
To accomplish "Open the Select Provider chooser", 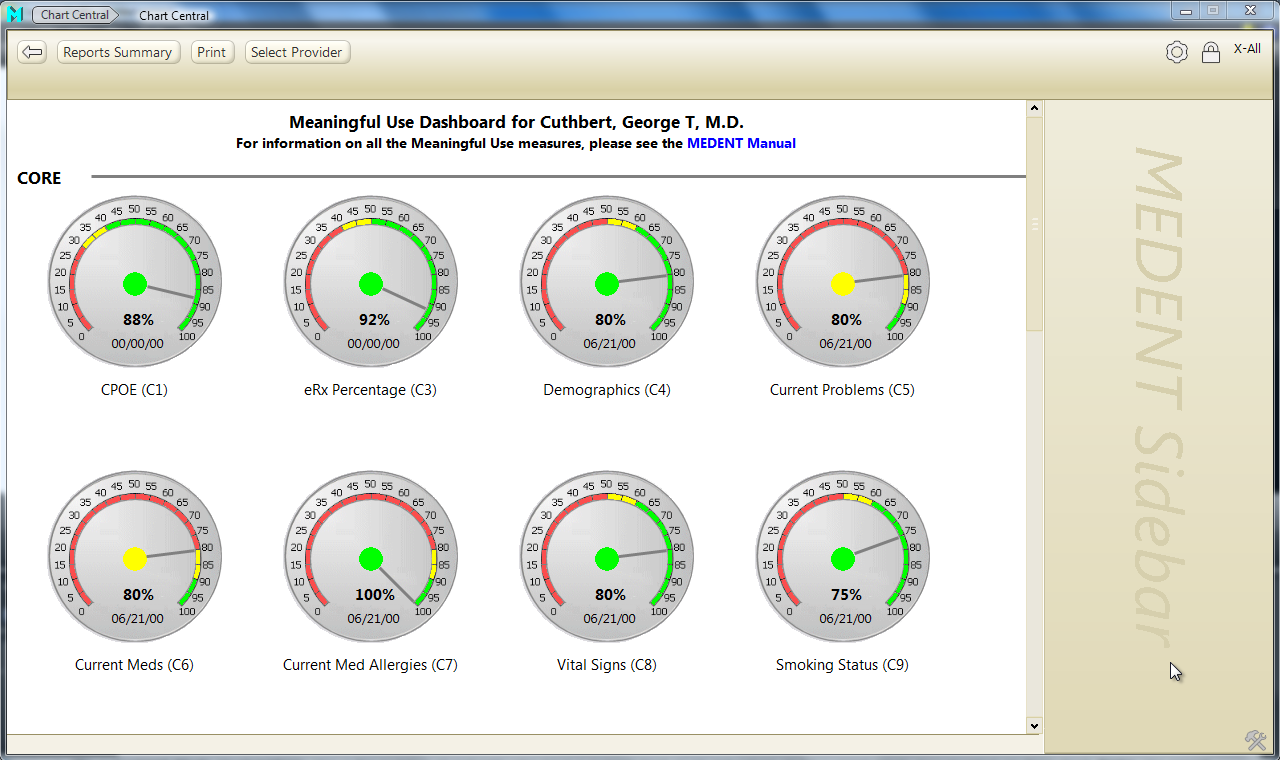I will (x=297, y=52).
